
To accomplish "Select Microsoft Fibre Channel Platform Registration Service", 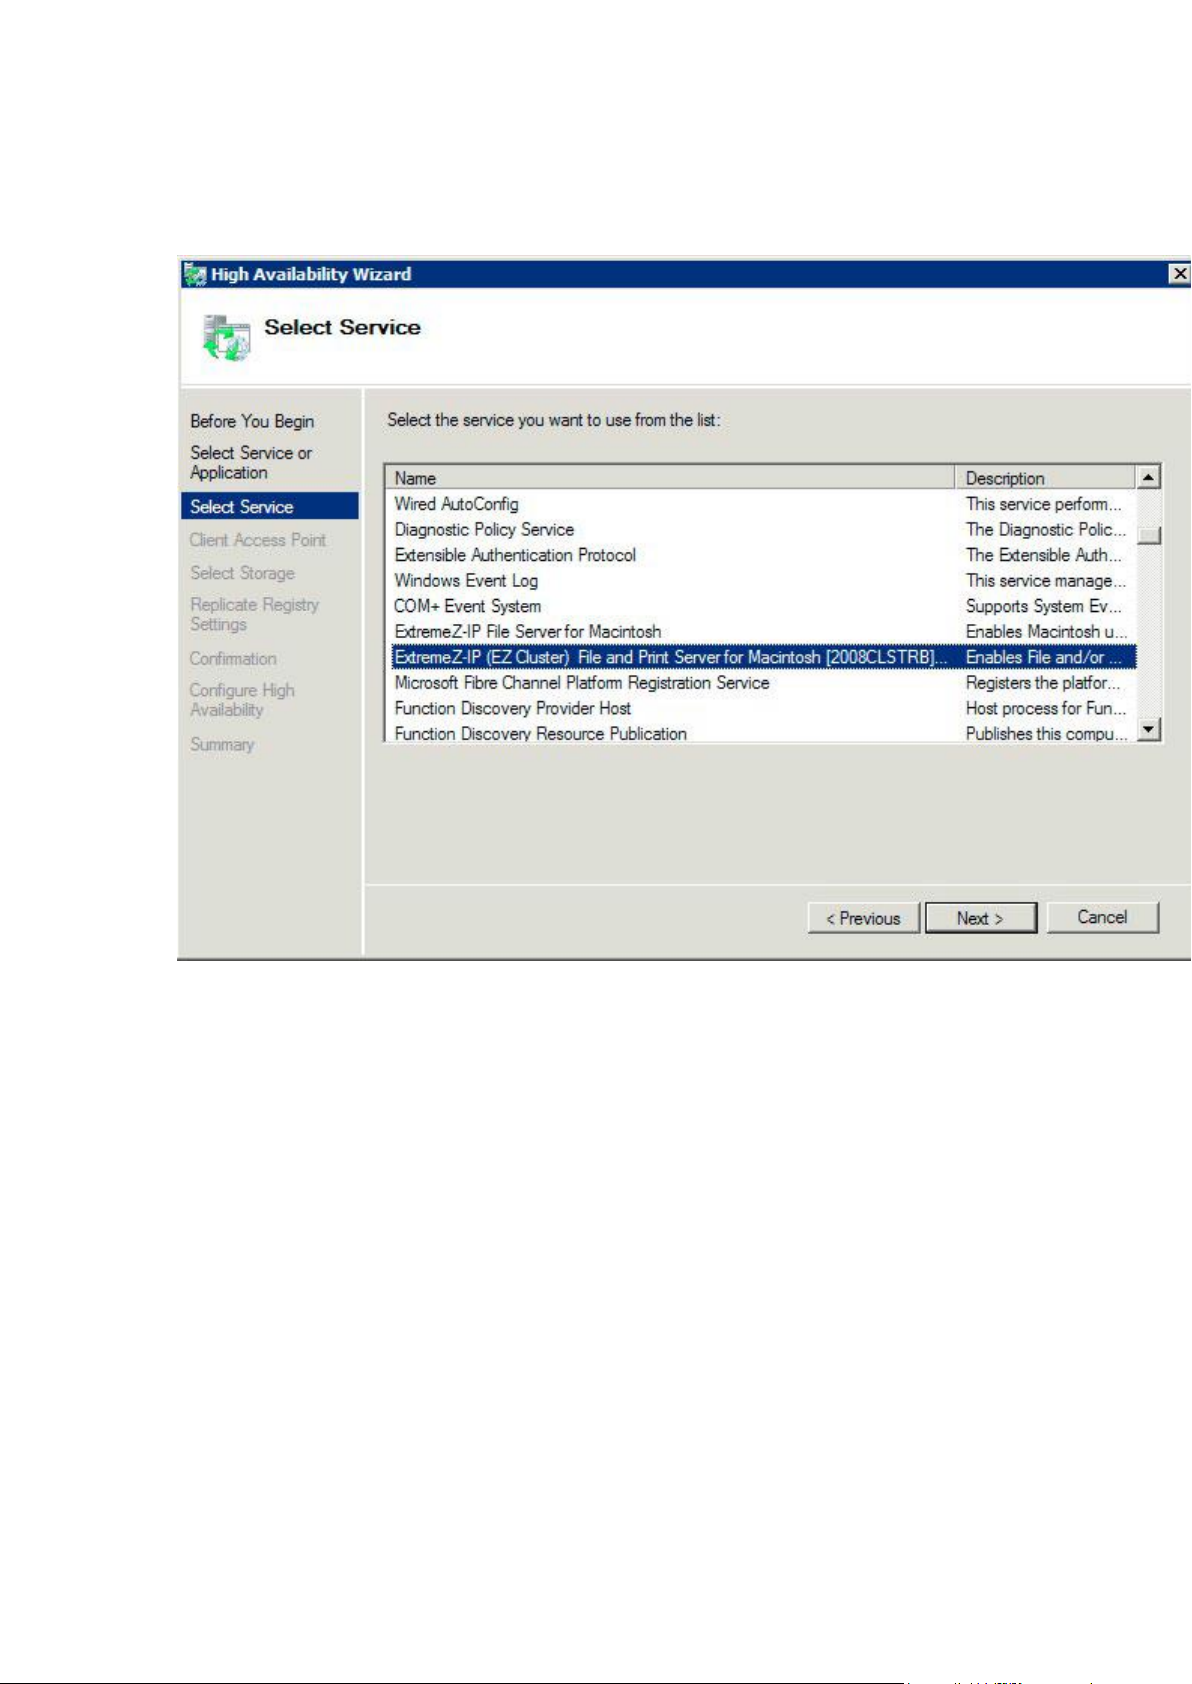I will tap(582, 683).
